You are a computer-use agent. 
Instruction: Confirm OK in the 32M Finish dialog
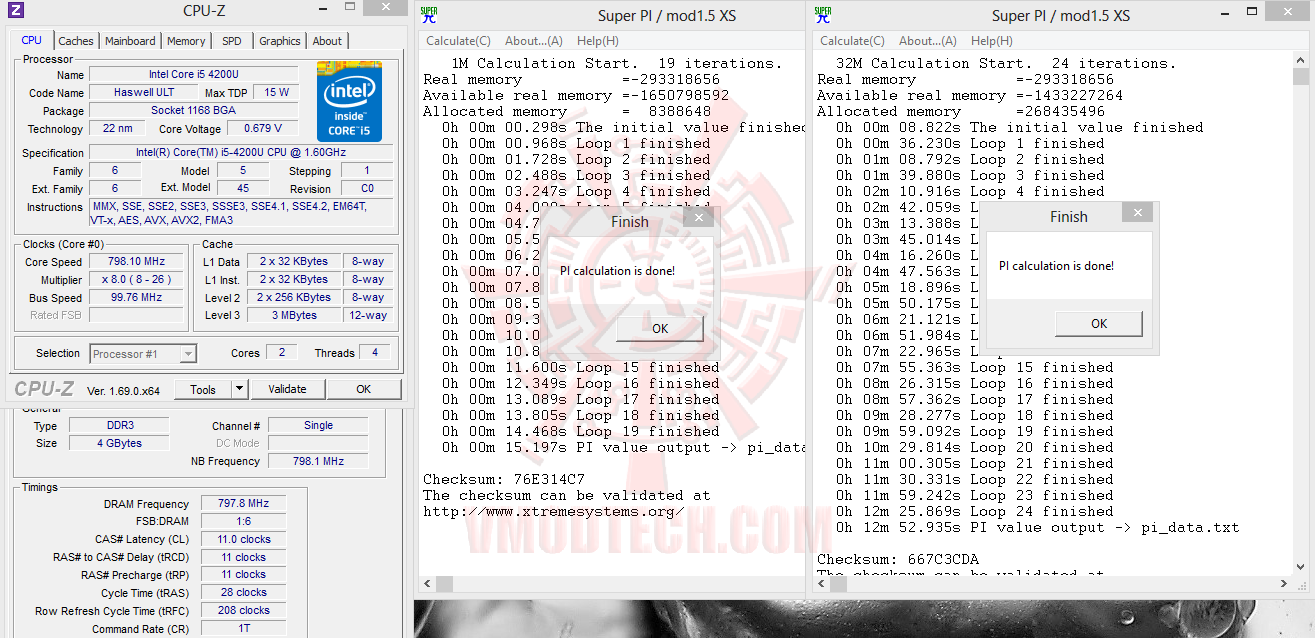1099,323
